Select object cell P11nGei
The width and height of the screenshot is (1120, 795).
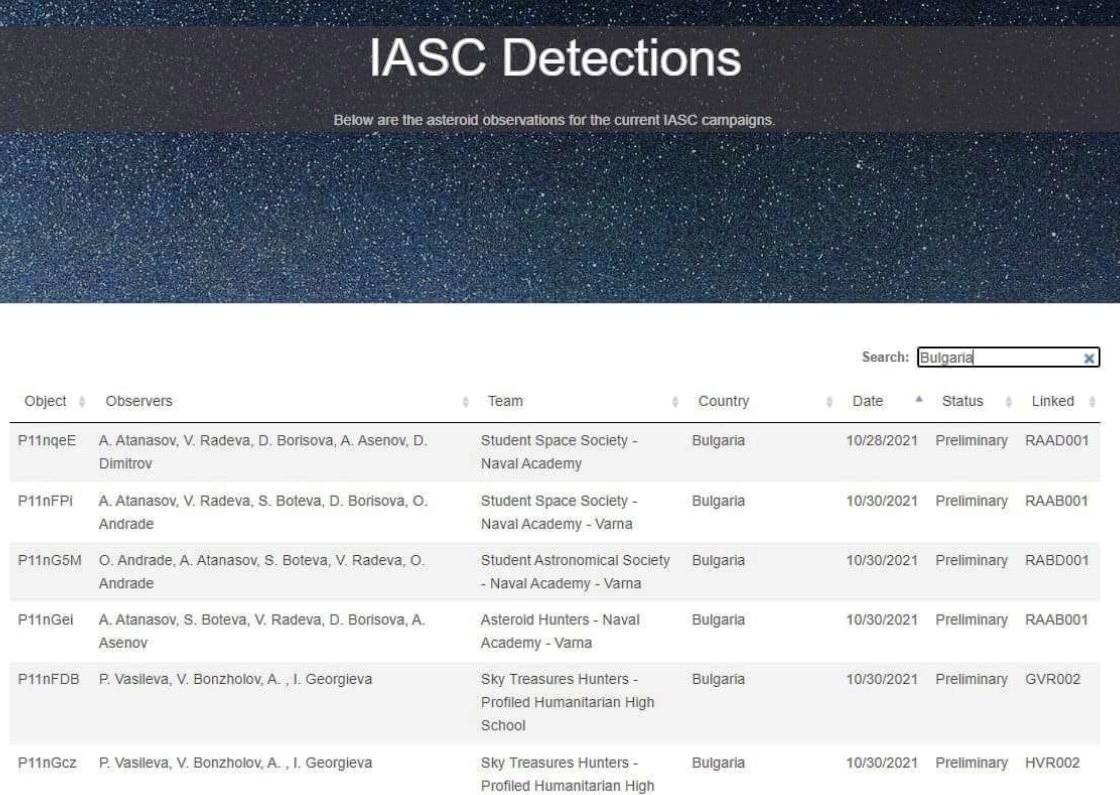[45, 620]
